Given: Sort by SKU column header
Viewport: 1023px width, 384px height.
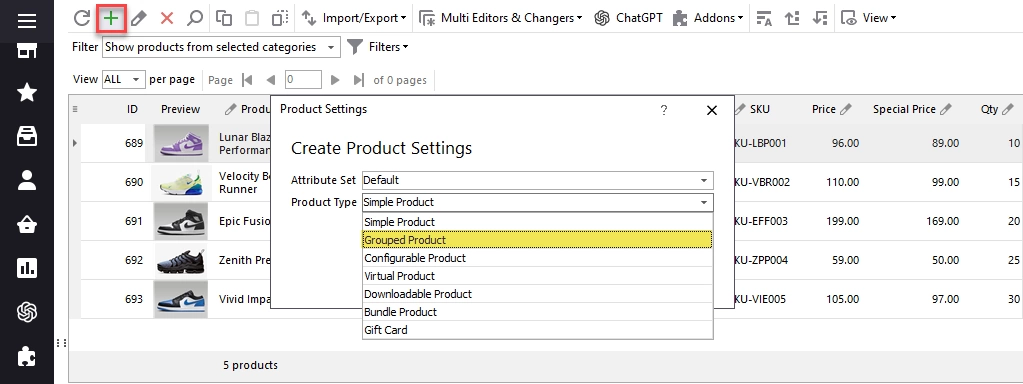Looking at the screenshot, I should click(760, 109).
